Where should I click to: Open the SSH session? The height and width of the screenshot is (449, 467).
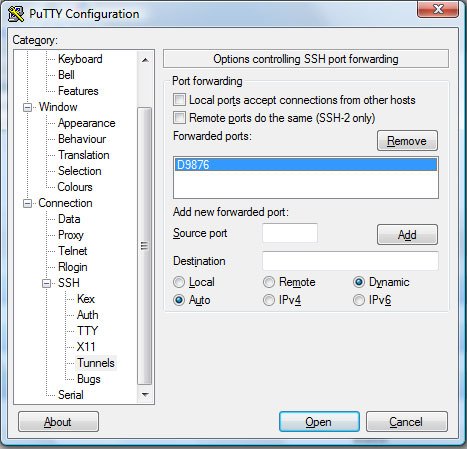pos(319,422)
